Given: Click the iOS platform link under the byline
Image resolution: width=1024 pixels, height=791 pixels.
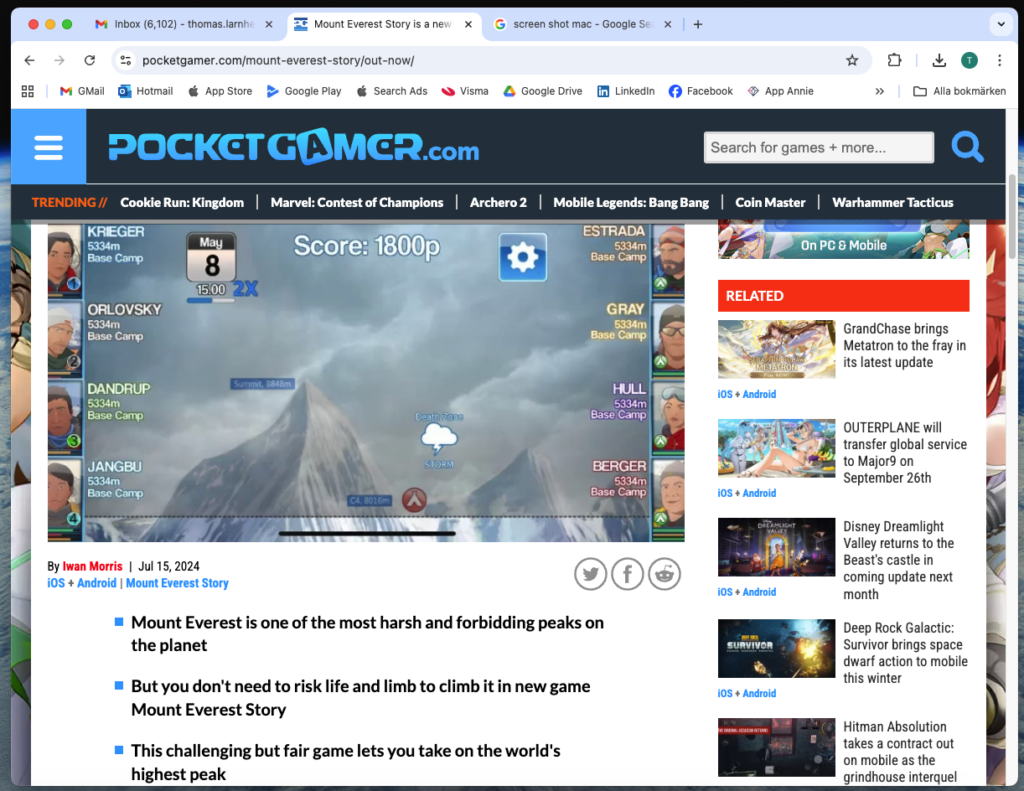Looking at the screenshot, I should pos(56,583).
